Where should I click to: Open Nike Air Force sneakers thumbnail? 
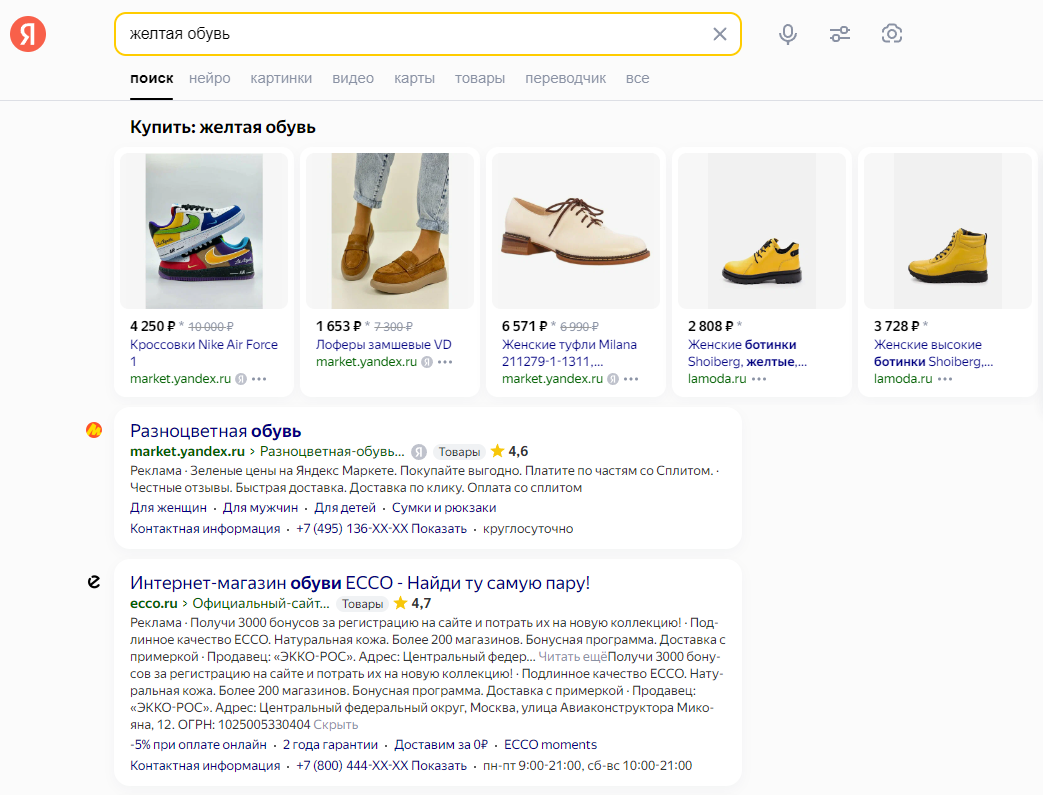(x=204, y=231)
